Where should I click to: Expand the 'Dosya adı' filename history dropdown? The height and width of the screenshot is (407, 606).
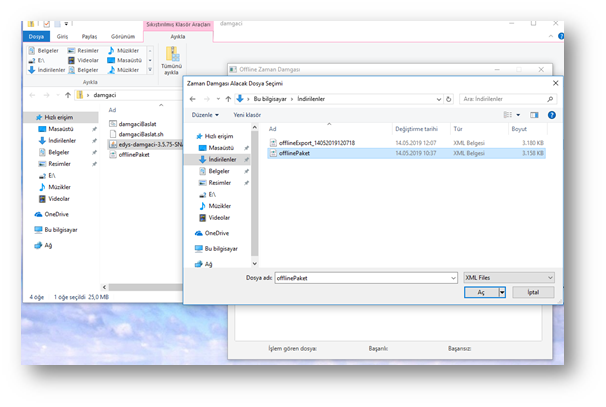(452, 277)
